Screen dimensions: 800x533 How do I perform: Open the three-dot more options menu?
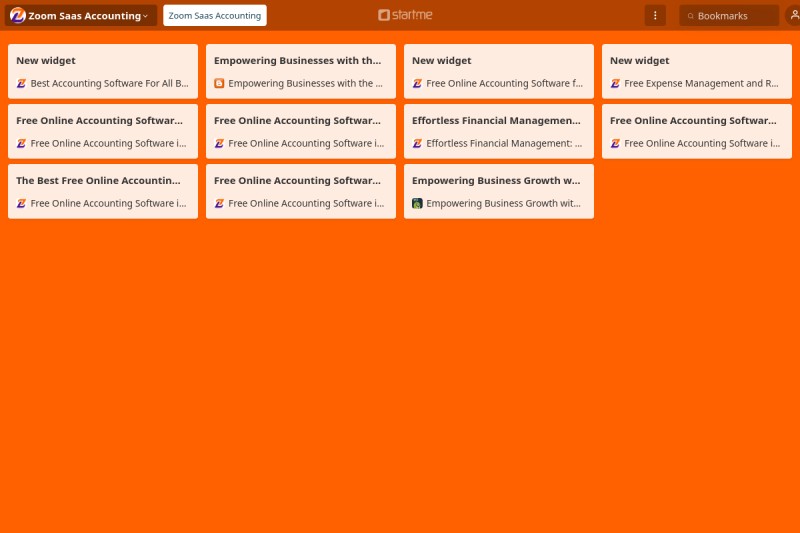655,15
